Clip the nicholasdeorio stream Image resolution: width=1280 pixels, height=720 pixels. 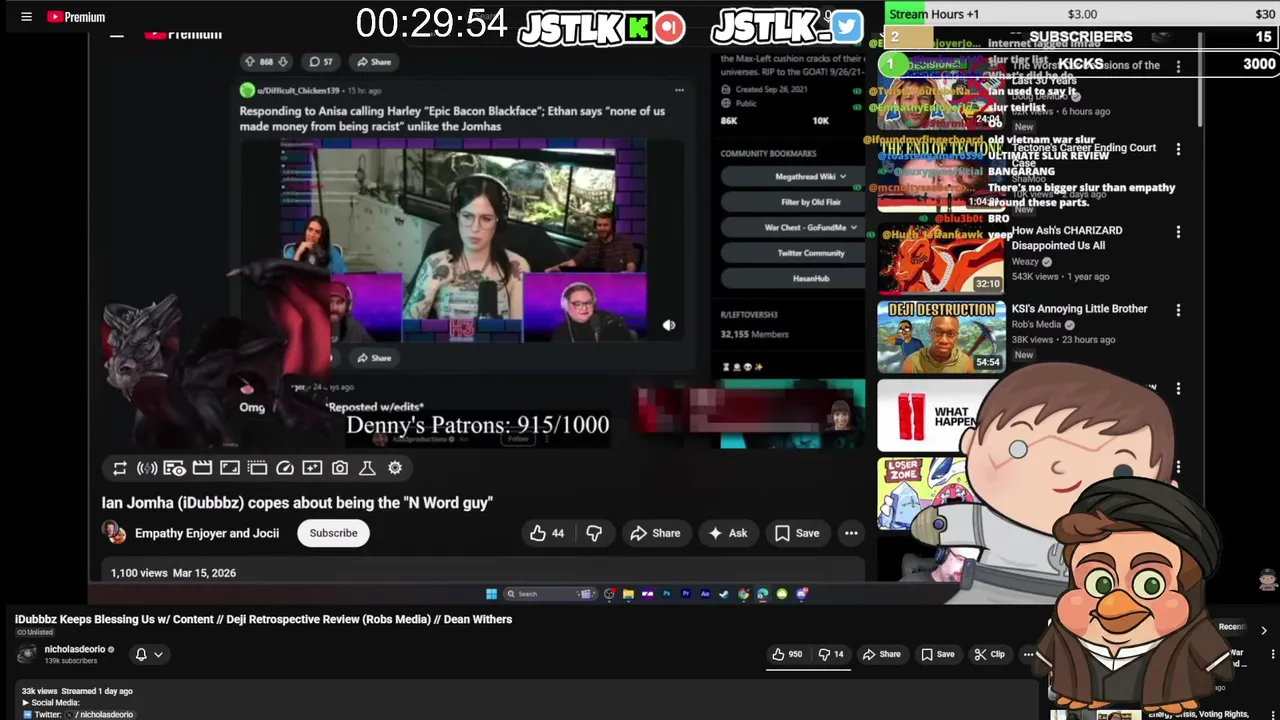pos(990,654)
